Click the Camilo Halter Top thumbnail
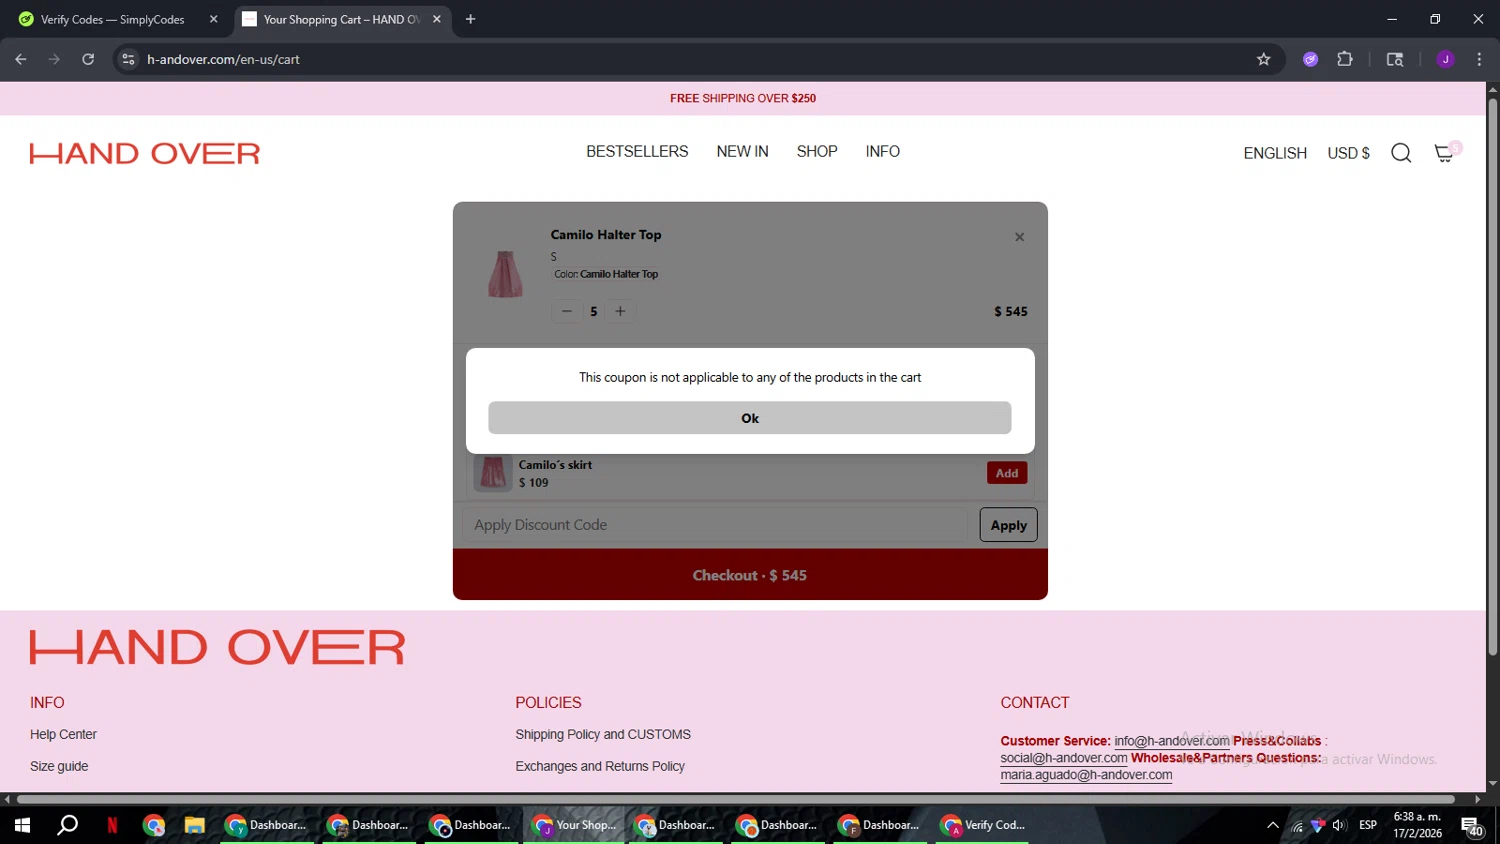Screen dimensions: 1500x844 pyautogui.click(x=505, y=273)
